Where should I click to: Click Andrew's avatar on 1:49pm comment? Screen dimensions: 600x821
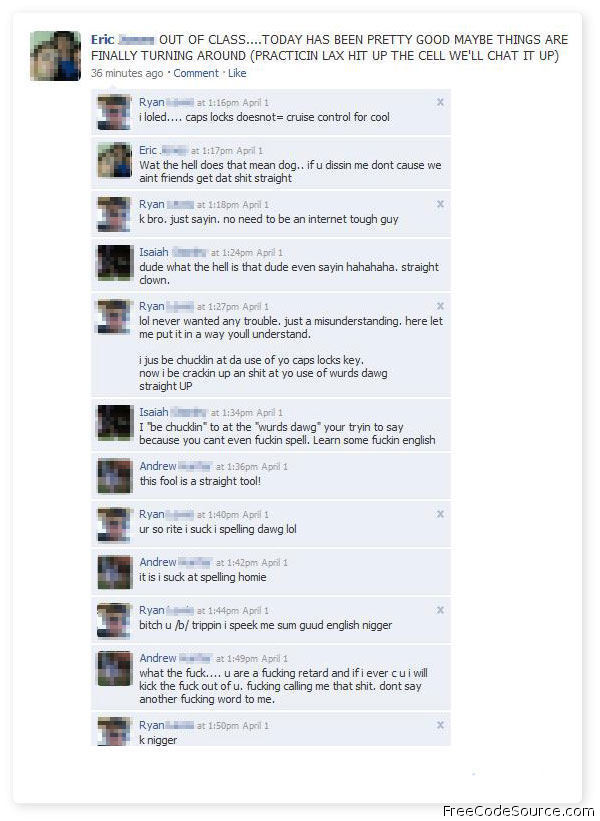(115, 668)
